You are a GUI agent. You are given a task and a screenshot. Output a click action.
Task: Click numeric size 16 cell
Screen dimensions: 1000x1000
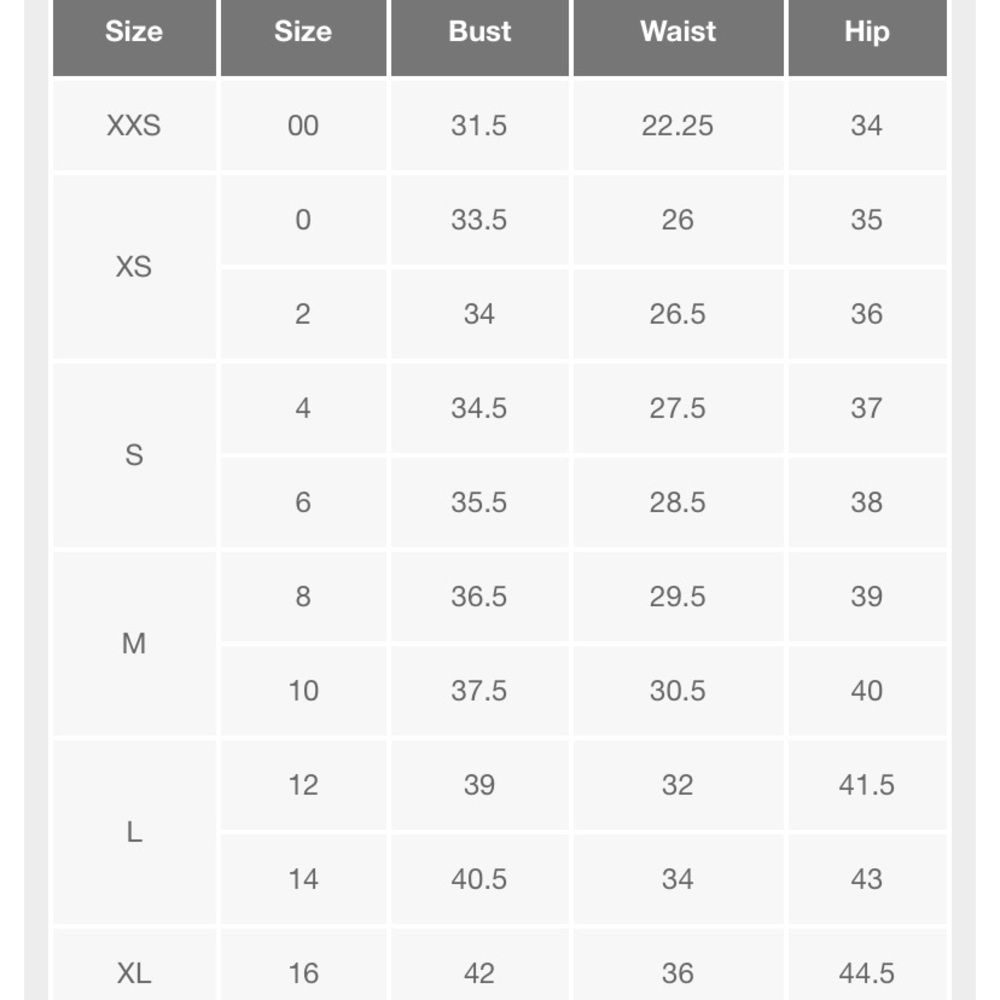tap(303, 973)
